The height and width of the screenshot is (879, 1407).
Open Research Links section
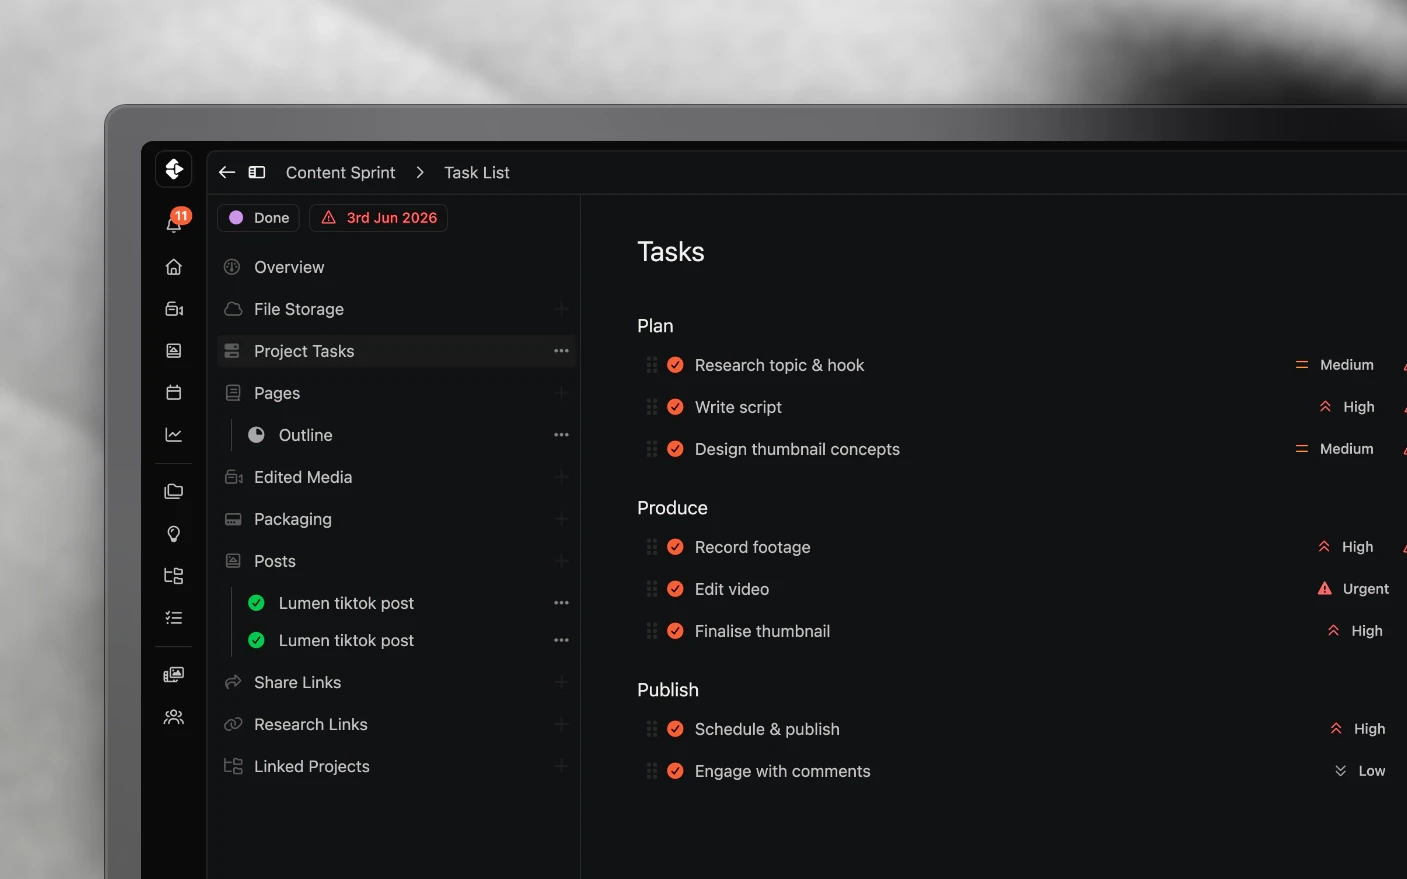click(x=396, y=724)
